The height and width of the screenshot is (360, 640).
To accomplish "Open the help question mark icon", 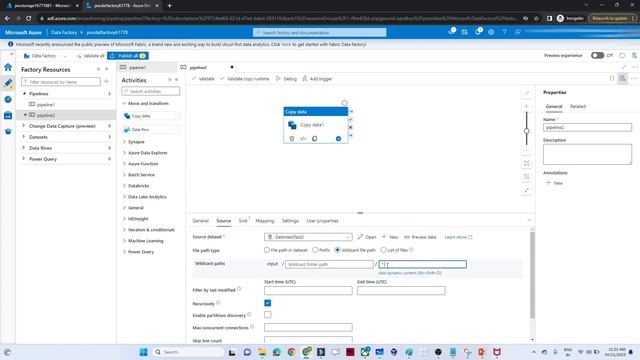I will click(x=504, y=32).
